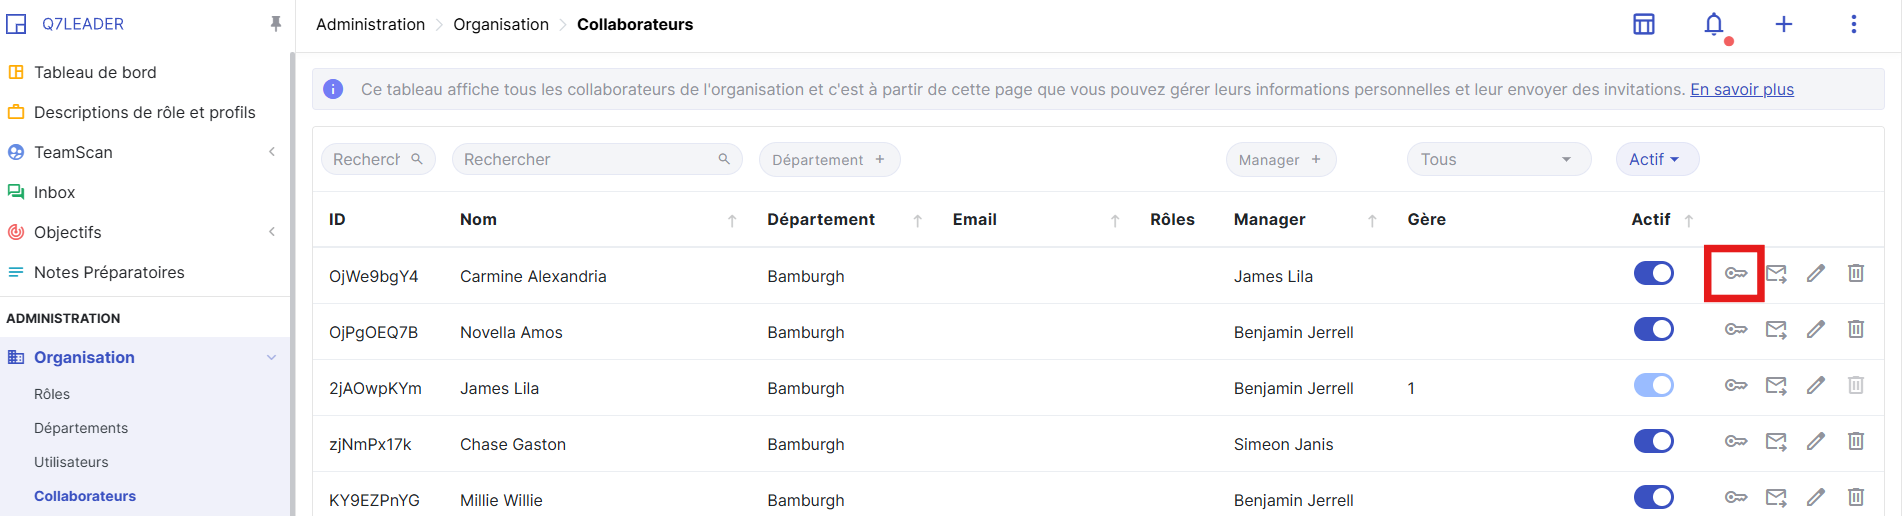Open the Tous dropdown filter
This screenshot has width=1902, height=516.
[x=1497, y=159]
